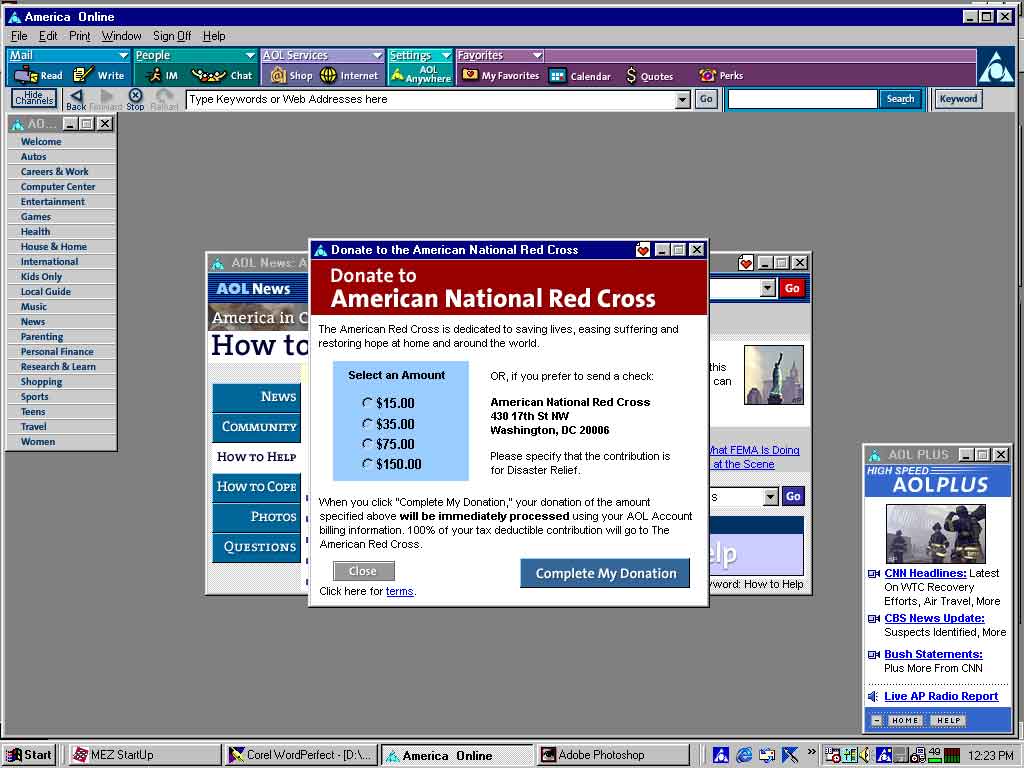Viewport: 1024px width, 768px height.
Task: Click the AOL triangle logo at top right
Action: (996, 67)
